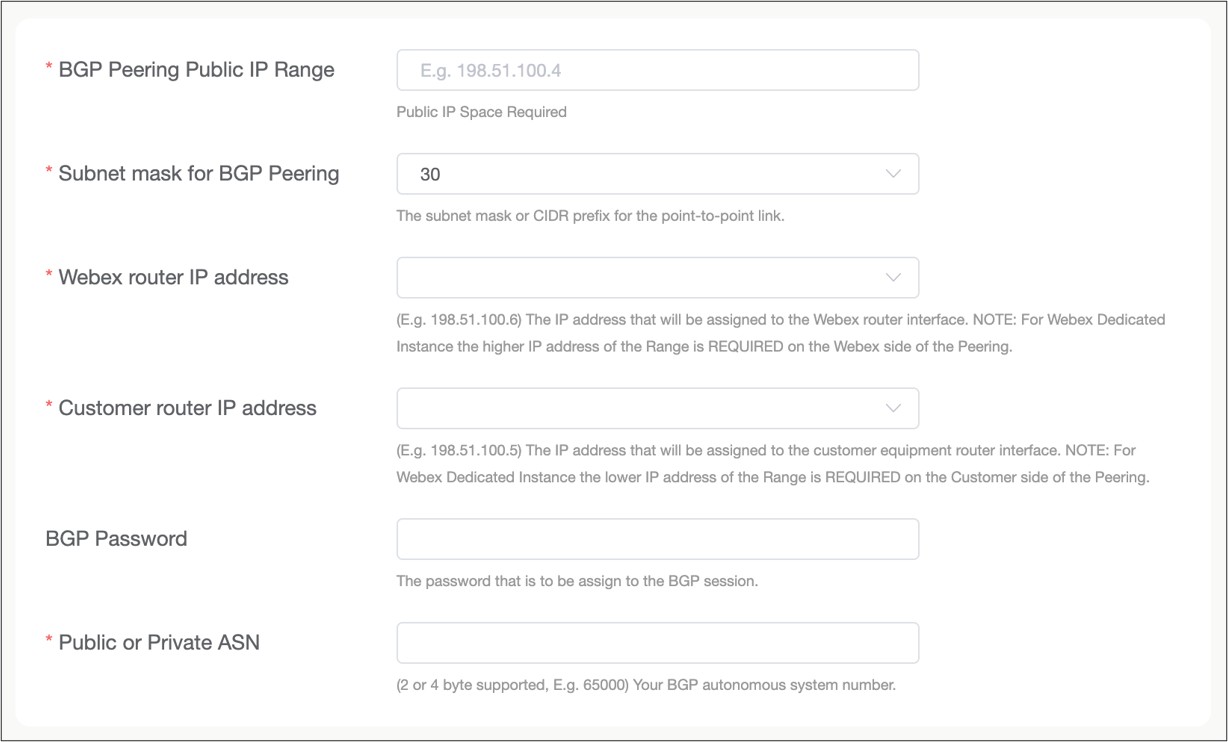This screenshot has height=742, width=1228.
Task: Click the BGP Peering Public IP Range field
Action: click(657, 71)
